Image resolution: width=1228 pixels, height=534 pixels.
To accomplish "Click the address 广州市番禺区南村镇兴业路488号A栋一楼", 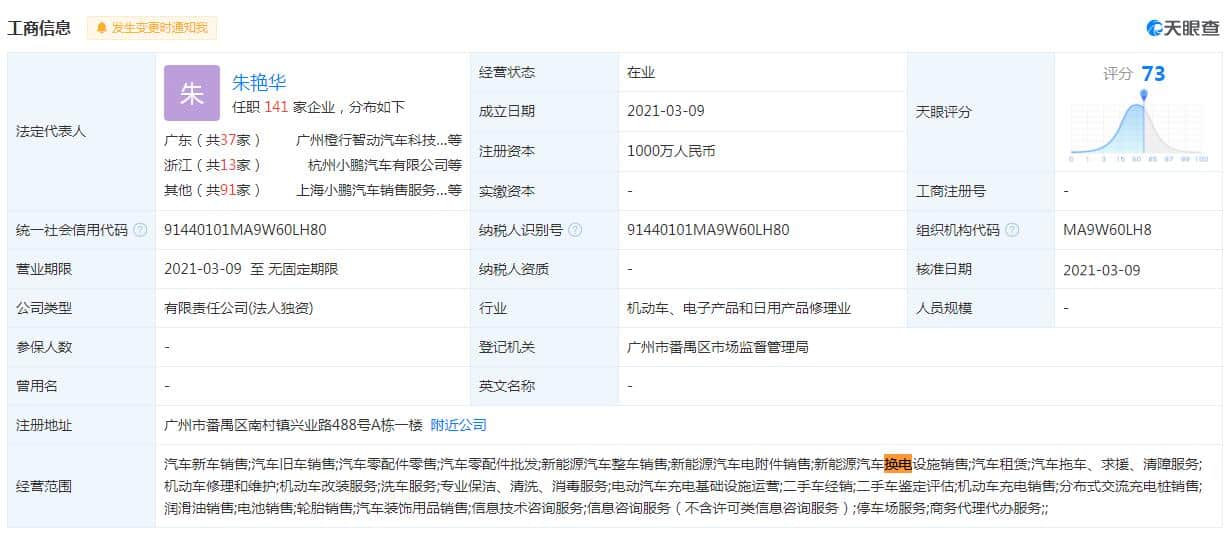I will coord(293,425).
